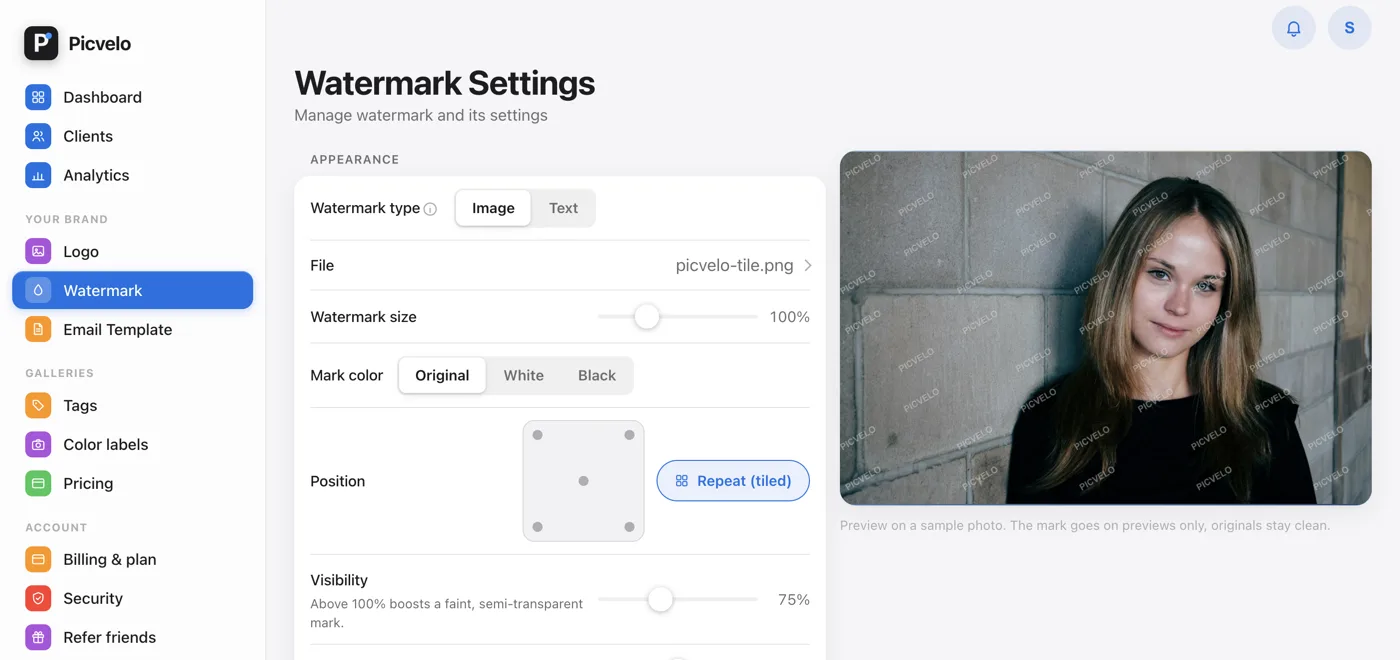Viewport: 1400px width, 660px height.
Task: Open the Security page
Action: click(x=132, y=598)
